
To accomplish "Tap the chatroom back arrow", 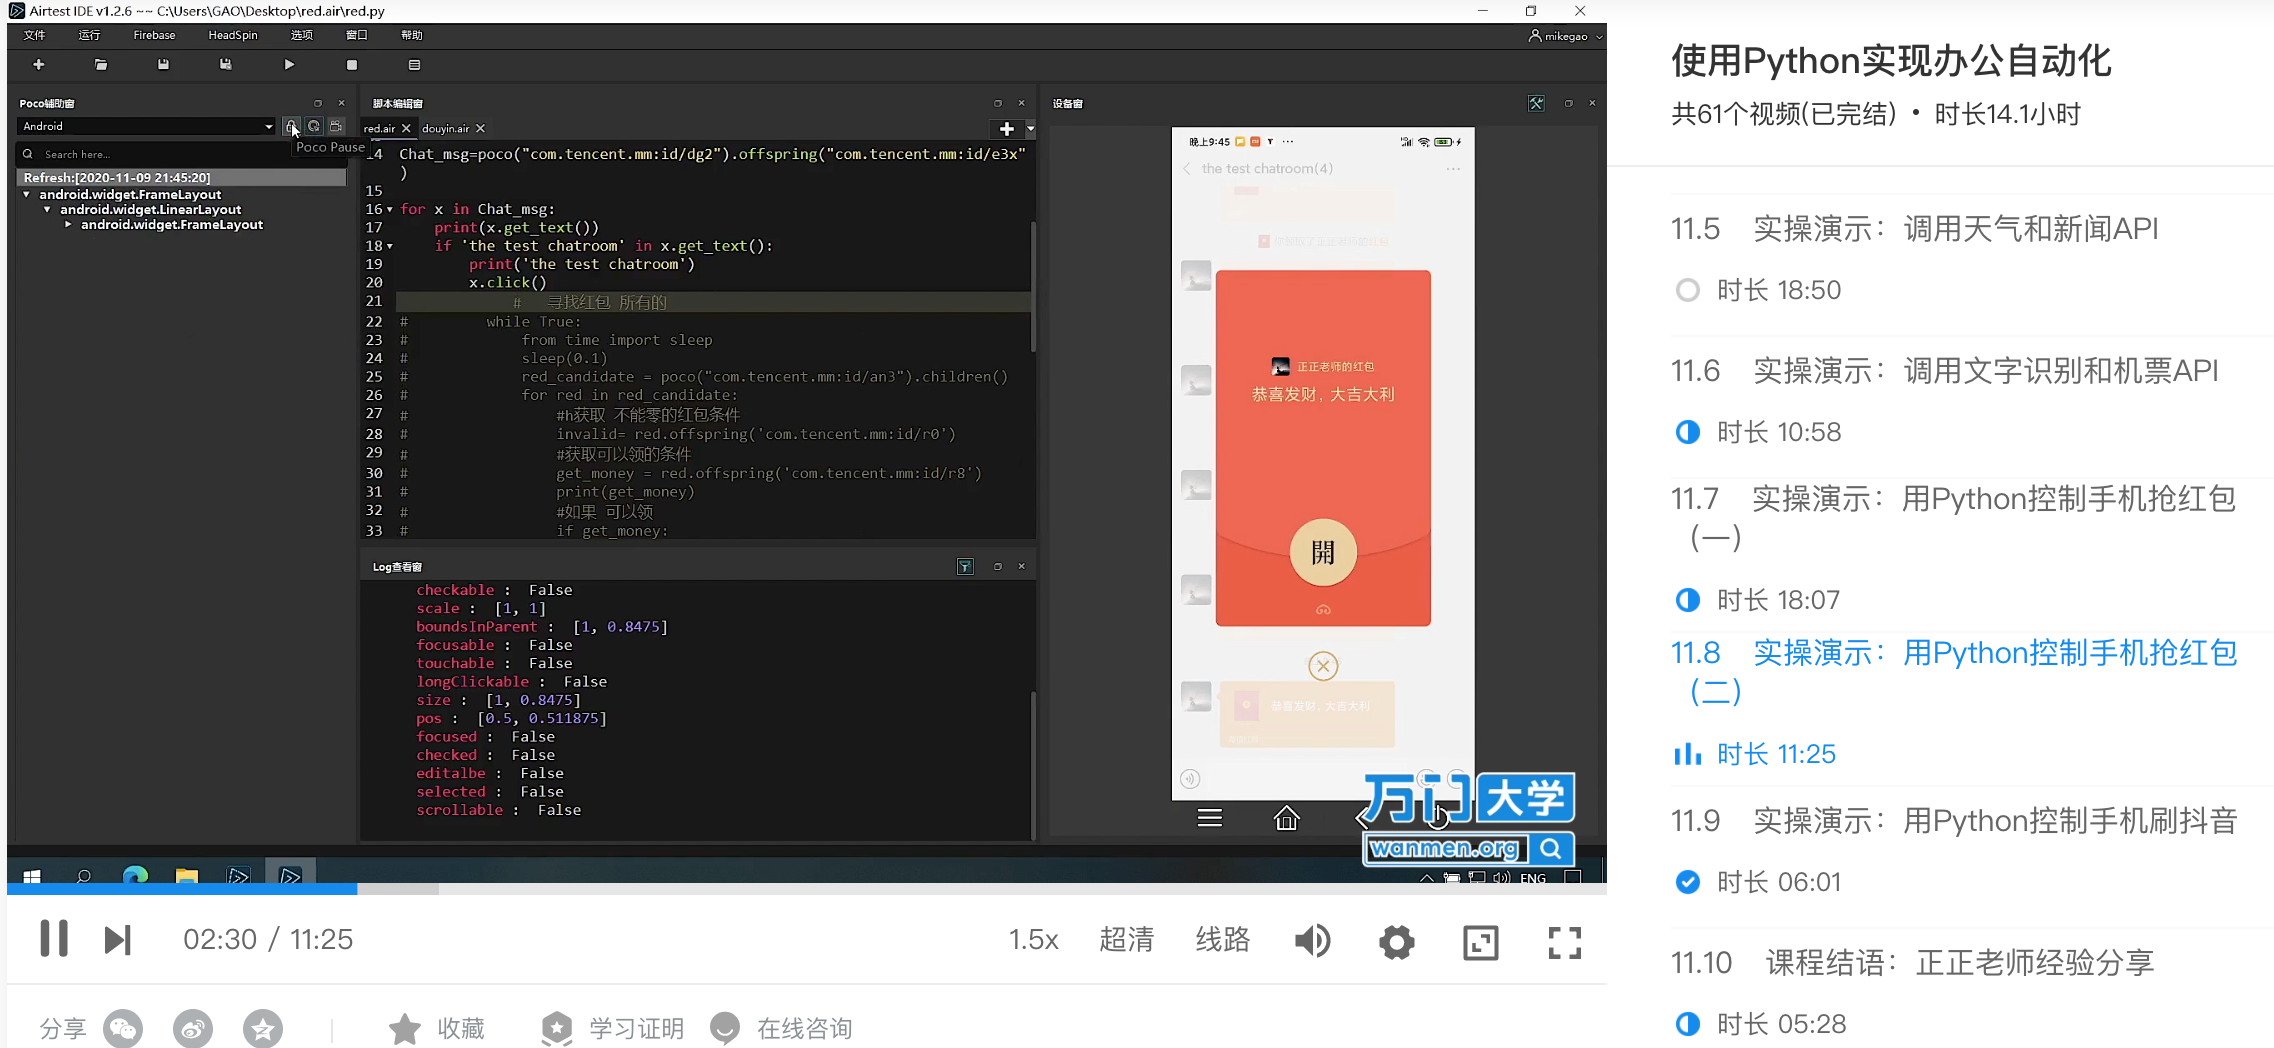I will (1187, 169).
